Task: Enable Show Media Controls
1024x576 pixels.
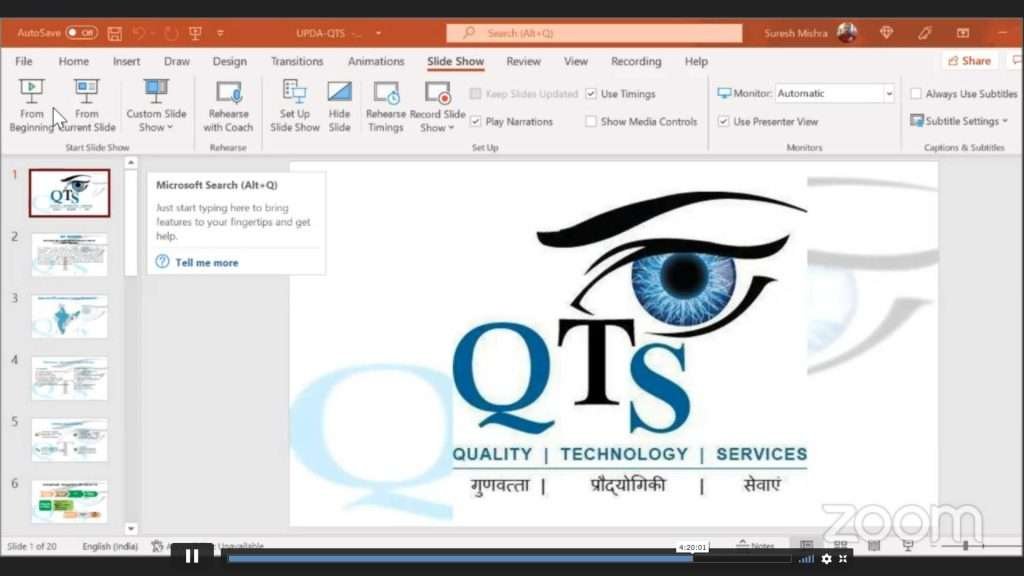Action: 591,121
